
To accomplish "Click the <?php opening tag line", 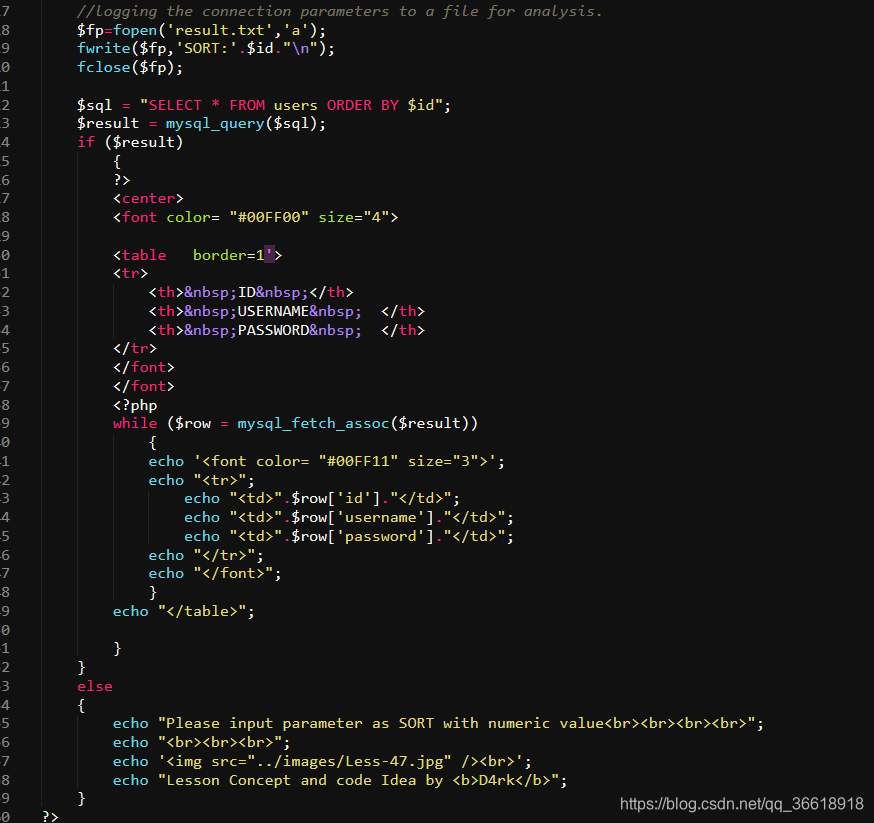I will click(x=135, y=405).
